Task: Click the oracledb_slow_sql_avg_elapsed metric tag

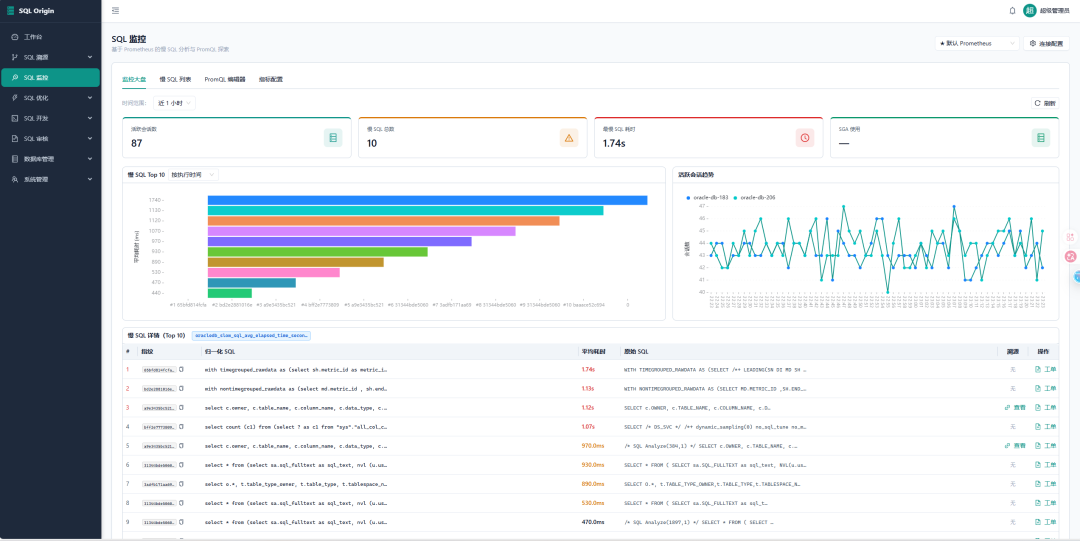Action: coord(251,336)
